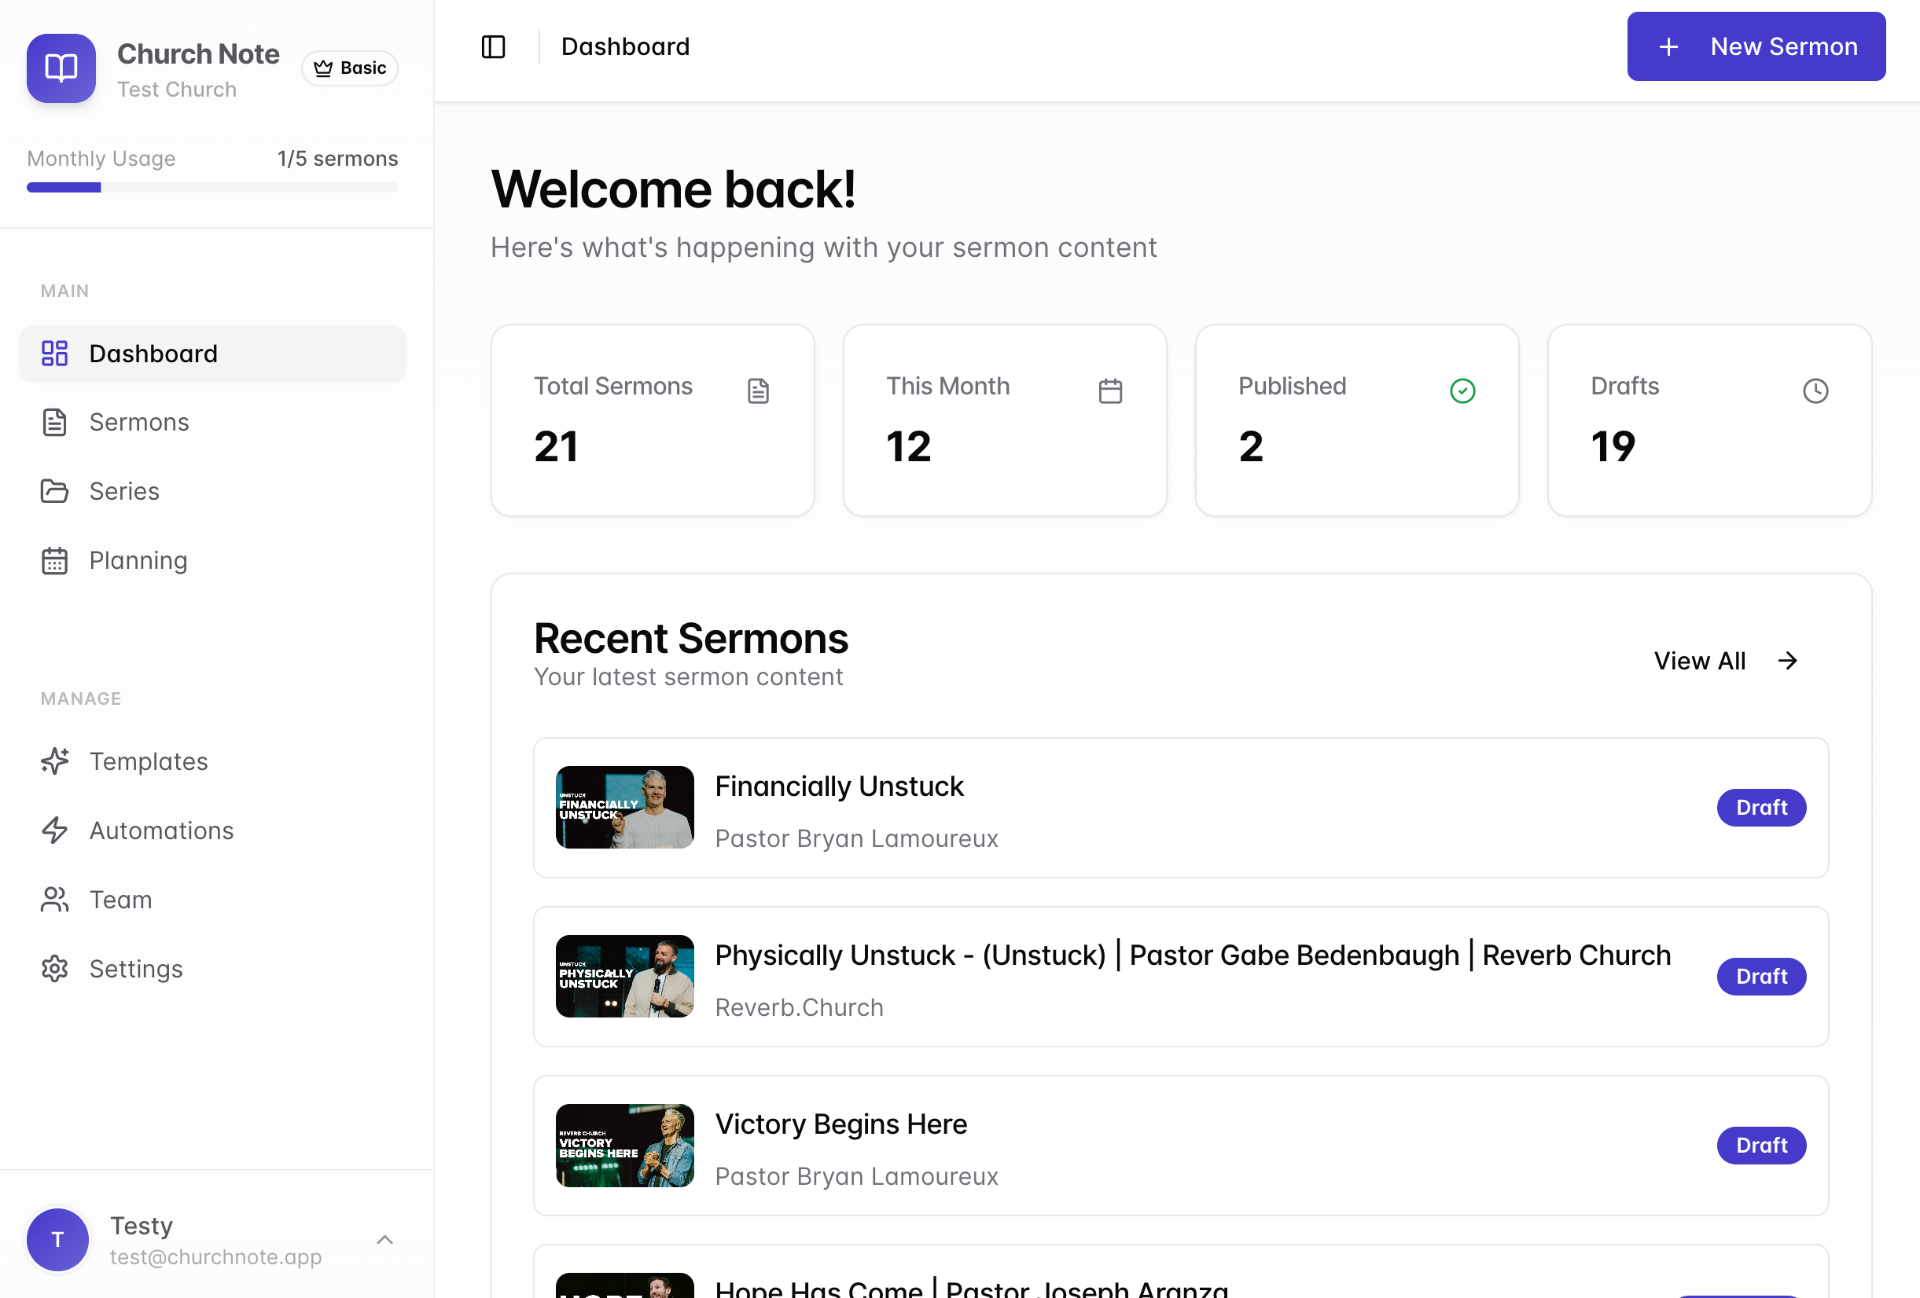
Task: Open the Team people icon
Action: [54, 899]
